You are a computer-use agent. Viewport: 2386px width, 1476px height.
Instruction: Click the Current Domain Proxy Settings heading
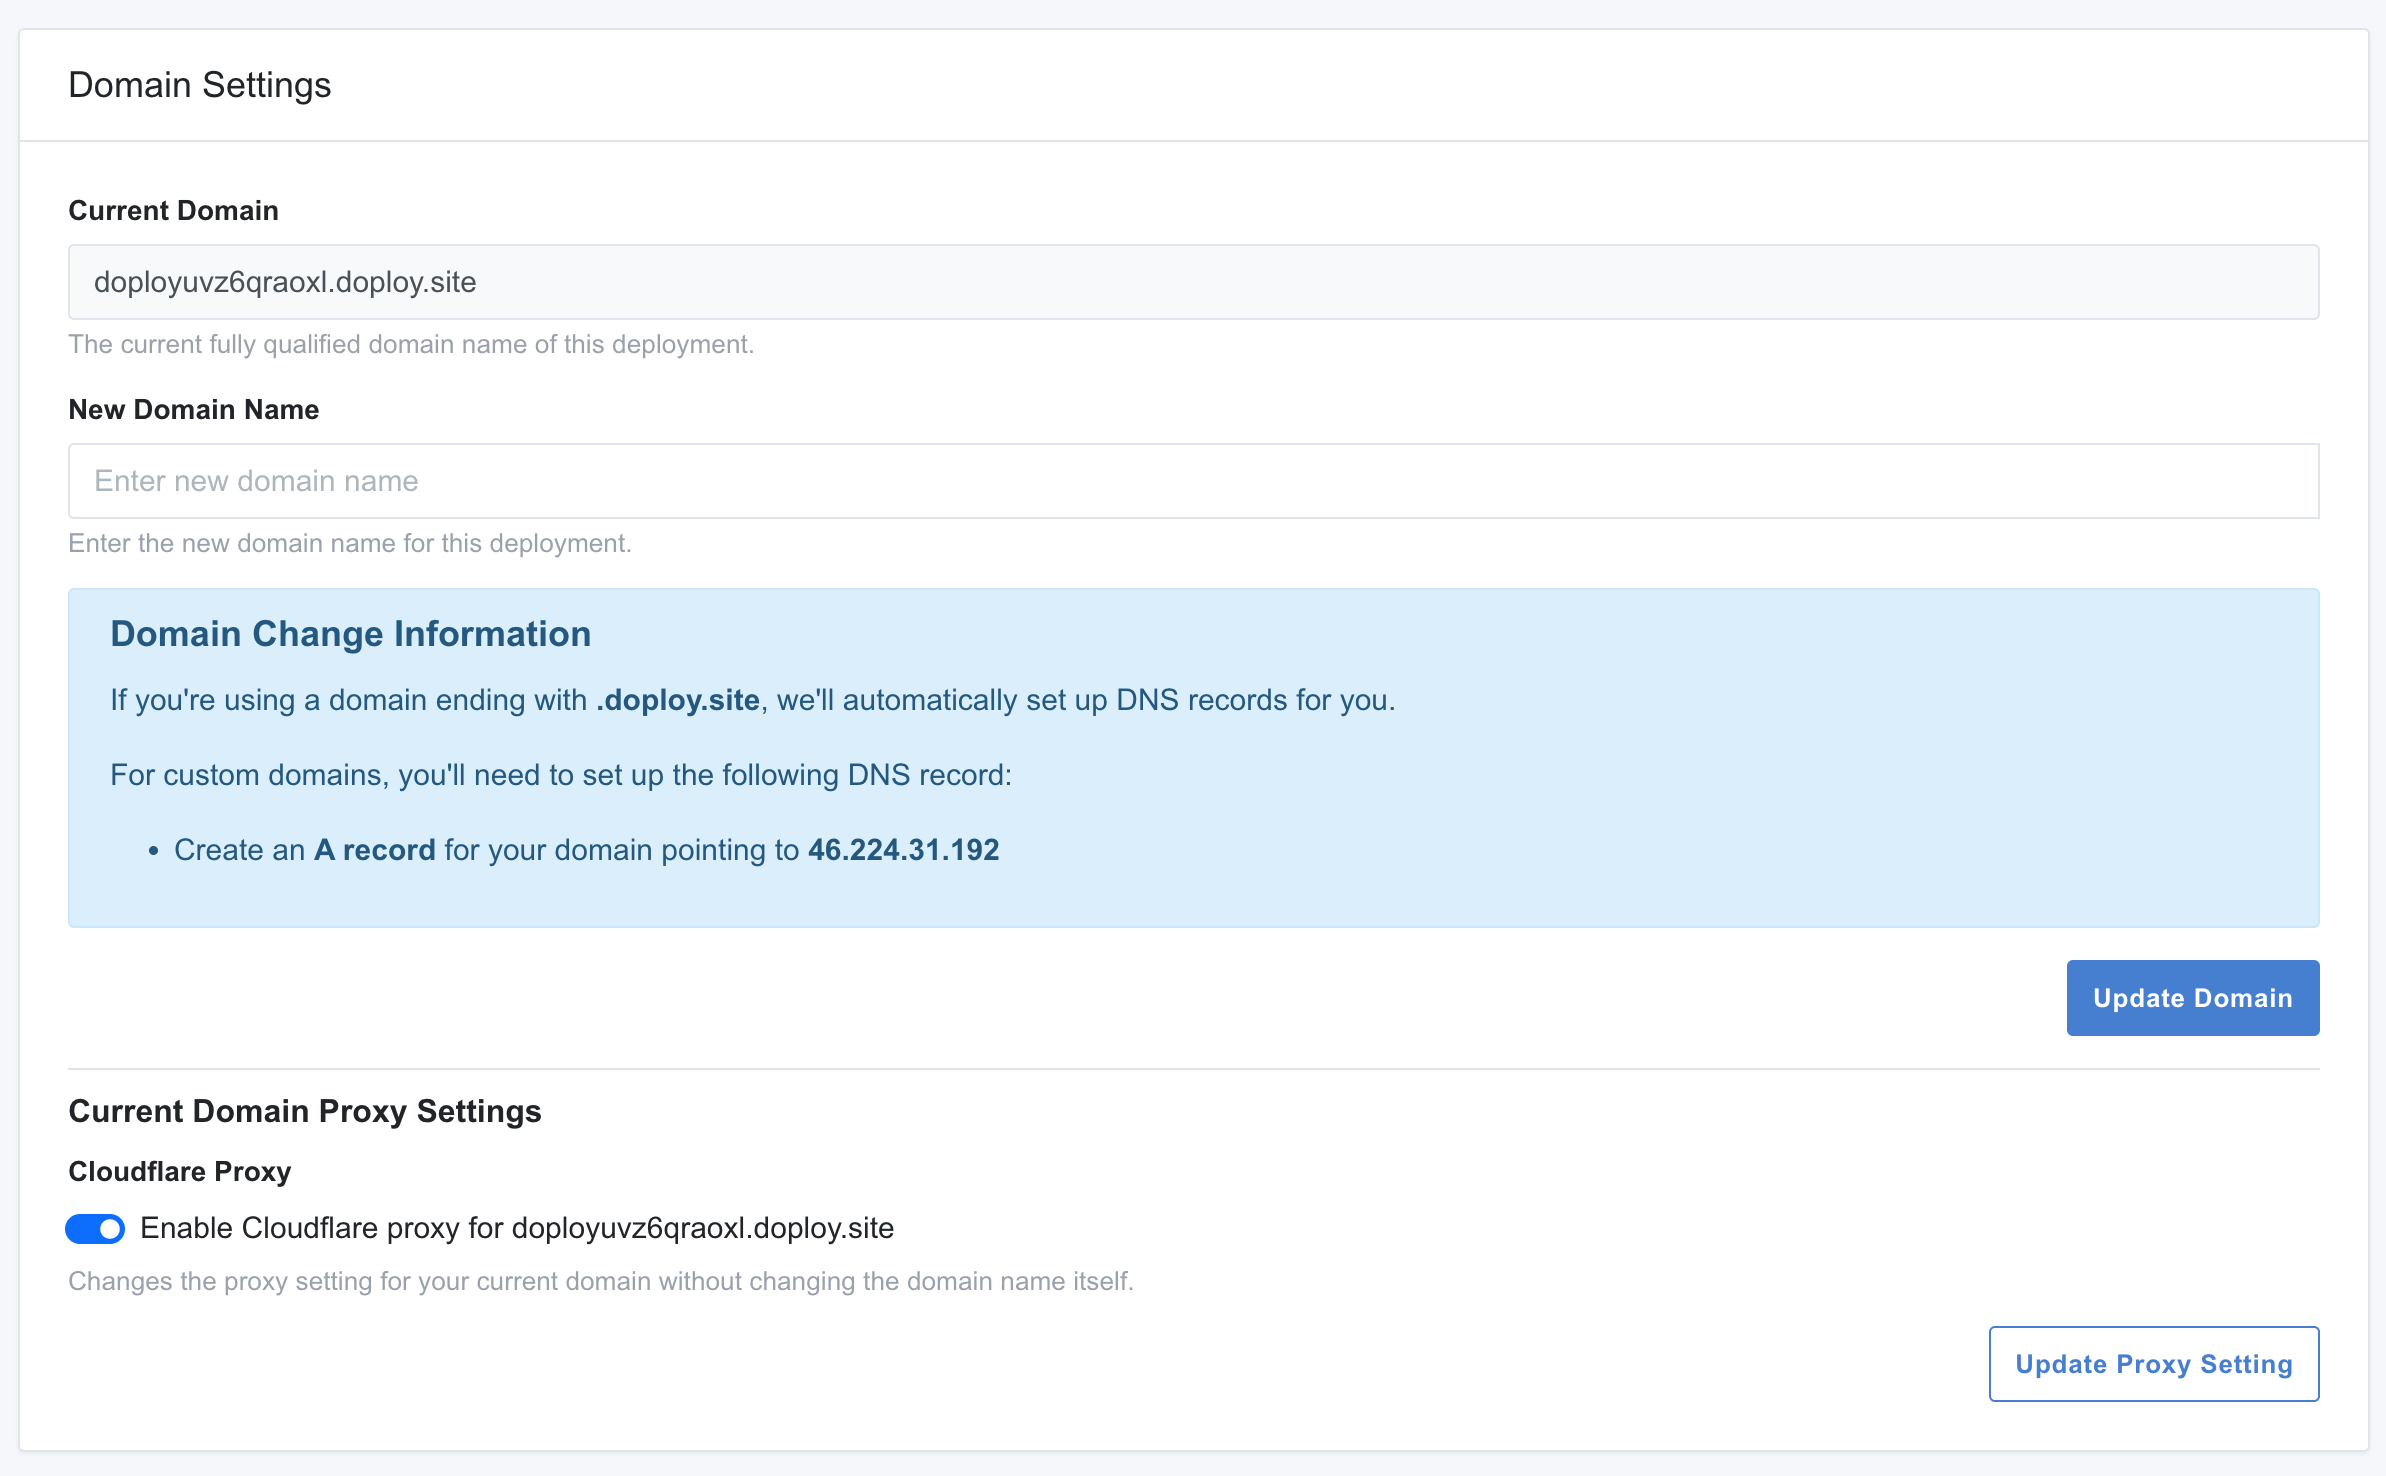tap(305, 1111)
